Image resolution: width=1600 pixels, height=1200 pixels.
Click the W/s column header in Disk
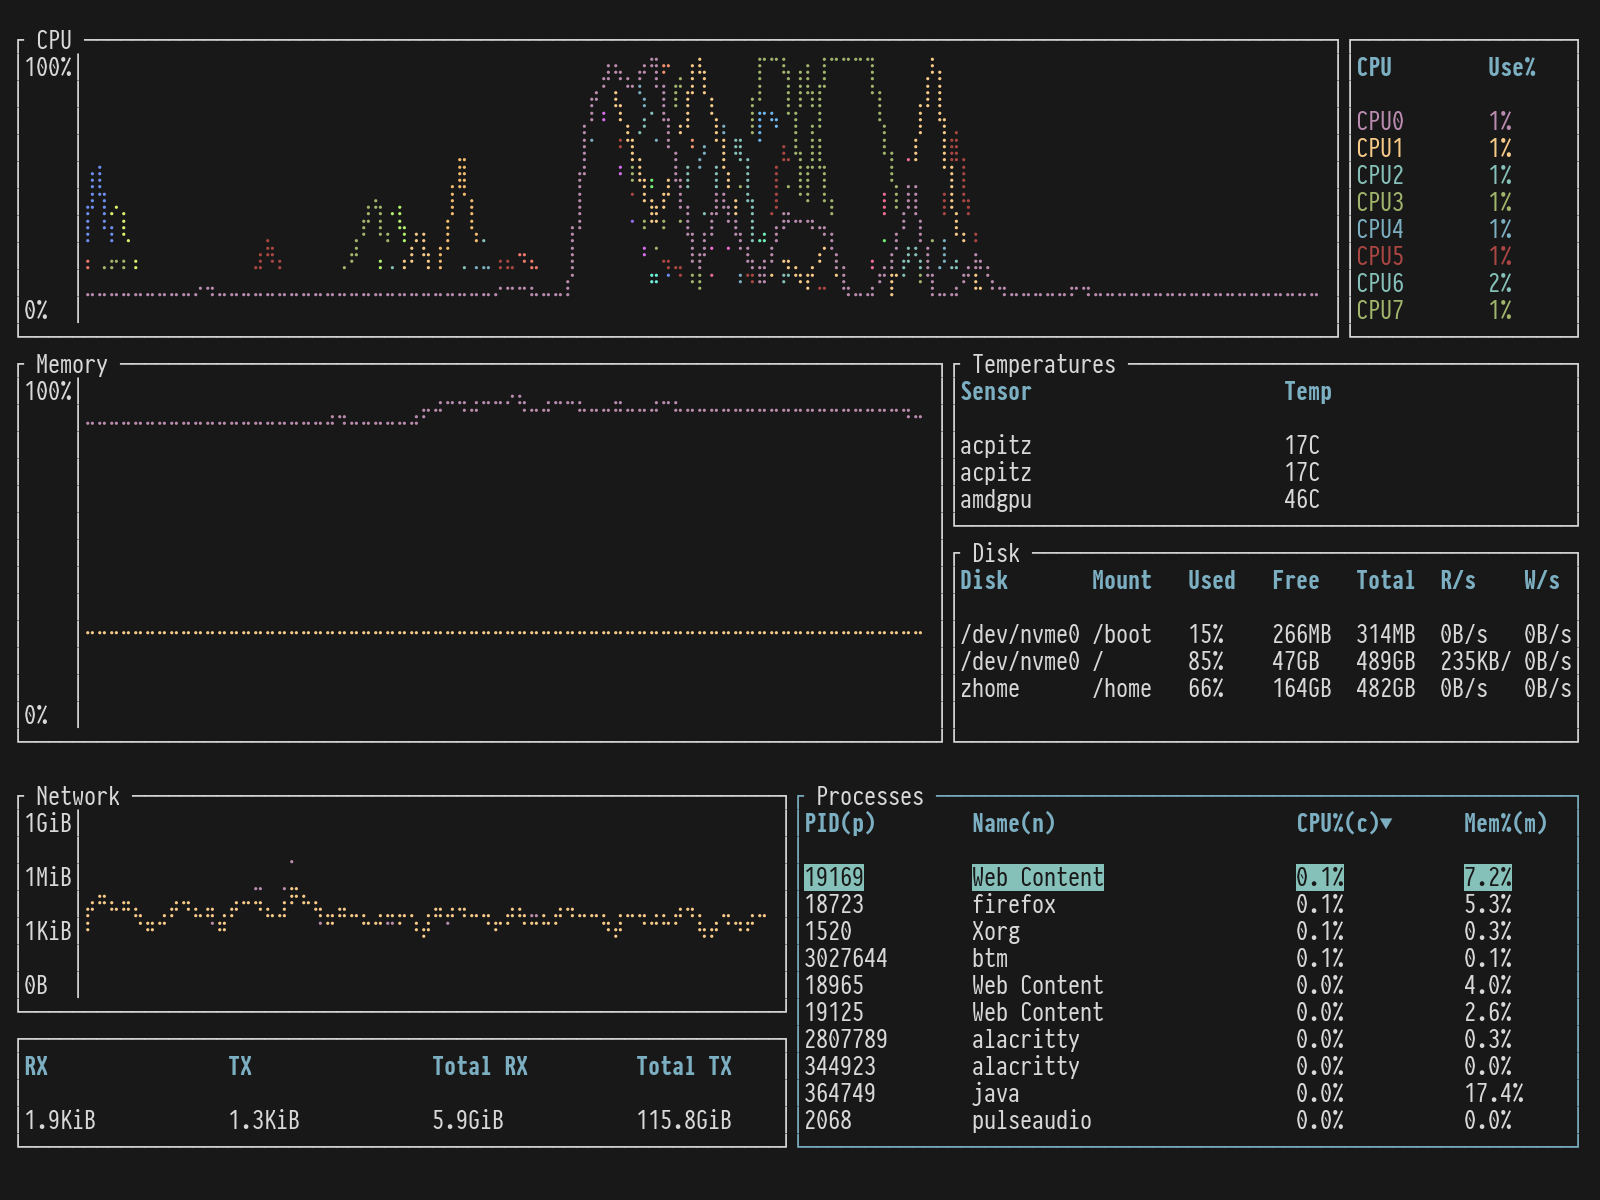pyautogui.click(x=1542, y=580)
